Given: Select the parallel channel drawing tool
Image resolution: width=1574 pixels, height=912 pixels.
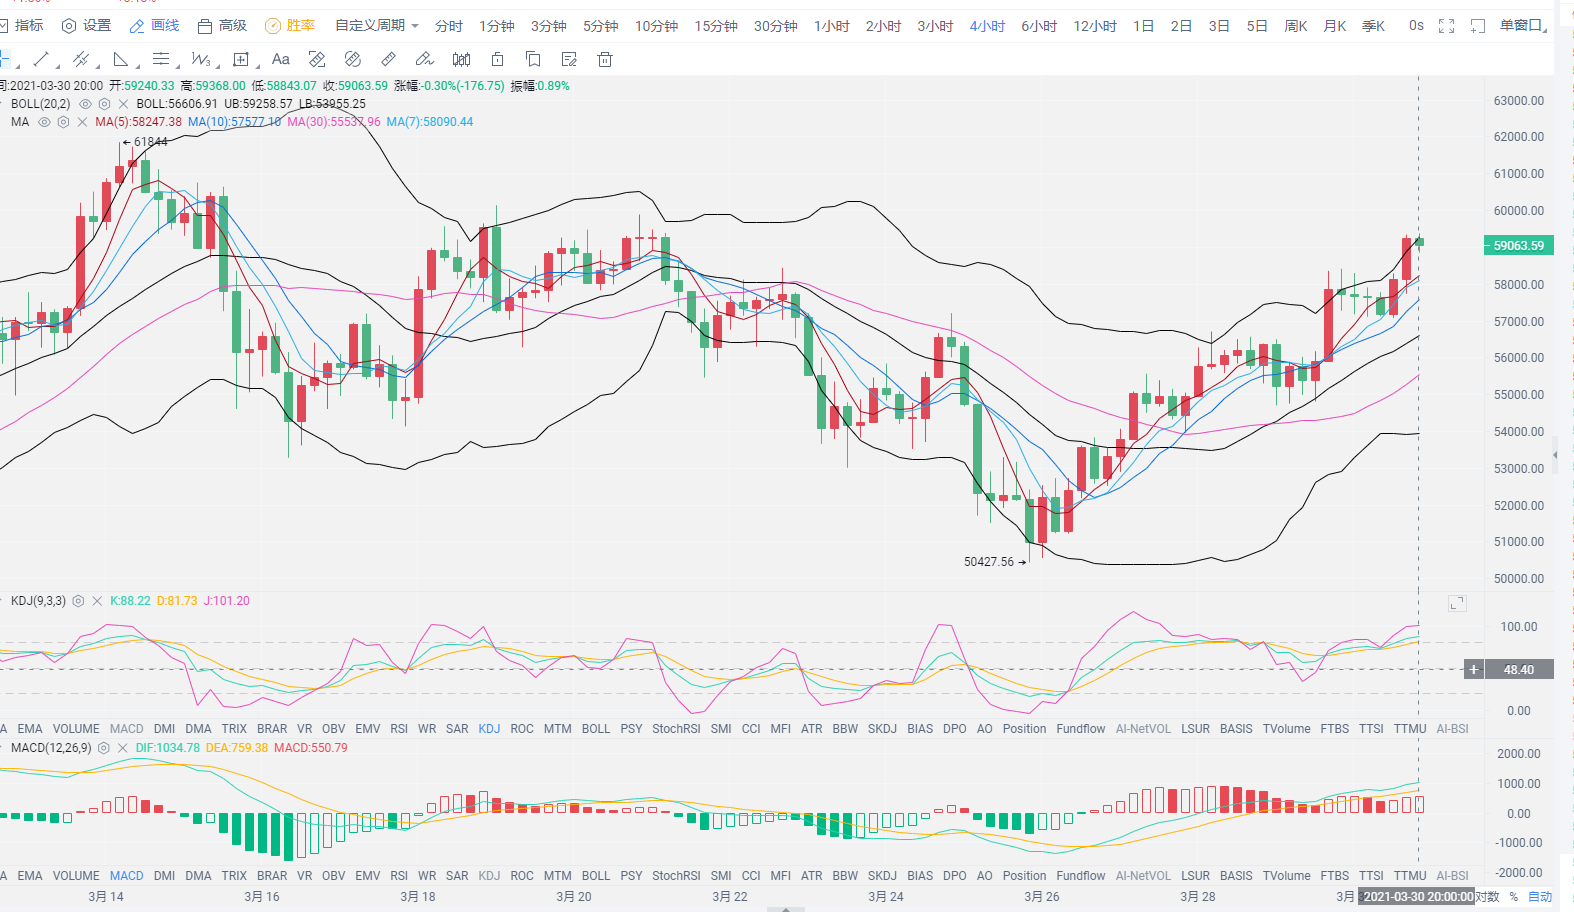Looking at the screenshot, I should pos(81,59).
